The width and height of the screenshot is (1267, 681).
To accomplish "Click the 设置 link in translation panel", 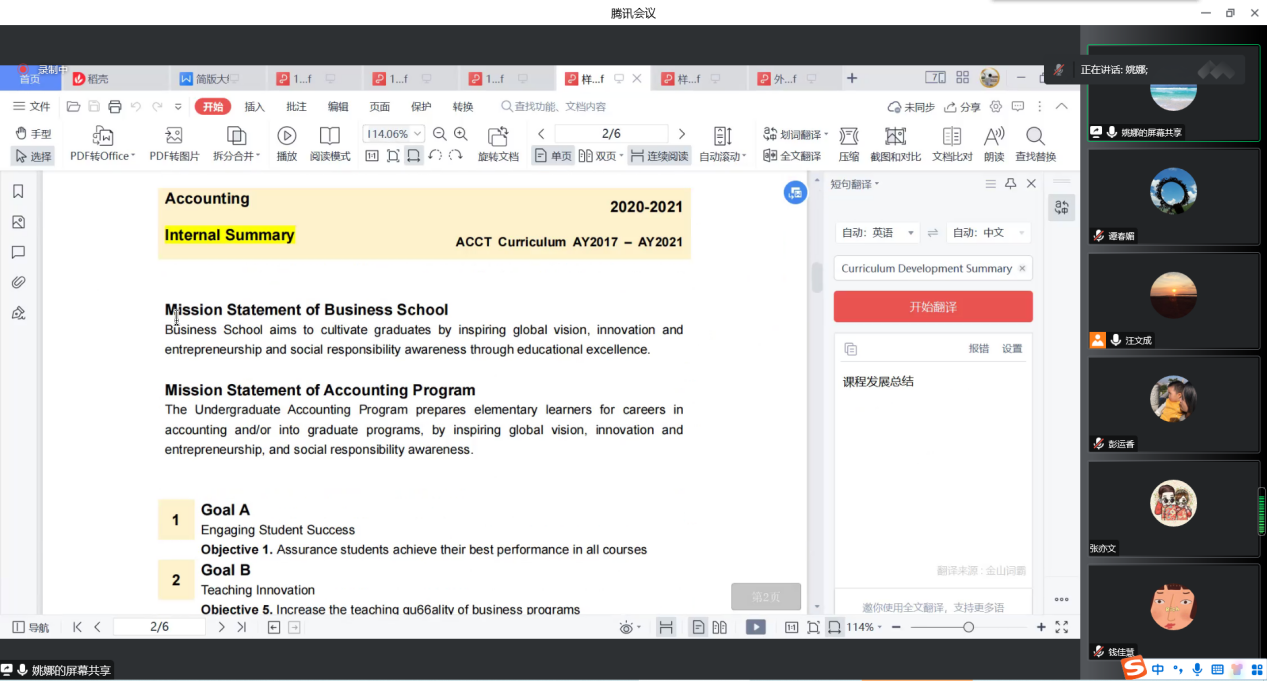I will coord(1012,349).
